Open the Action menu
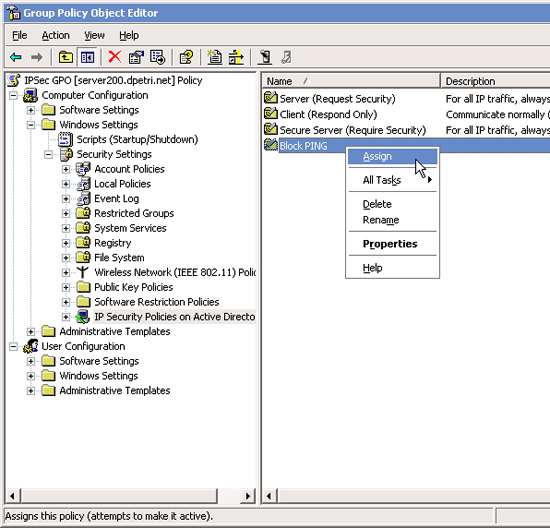The image size is (550, 528). click(55, 35)
